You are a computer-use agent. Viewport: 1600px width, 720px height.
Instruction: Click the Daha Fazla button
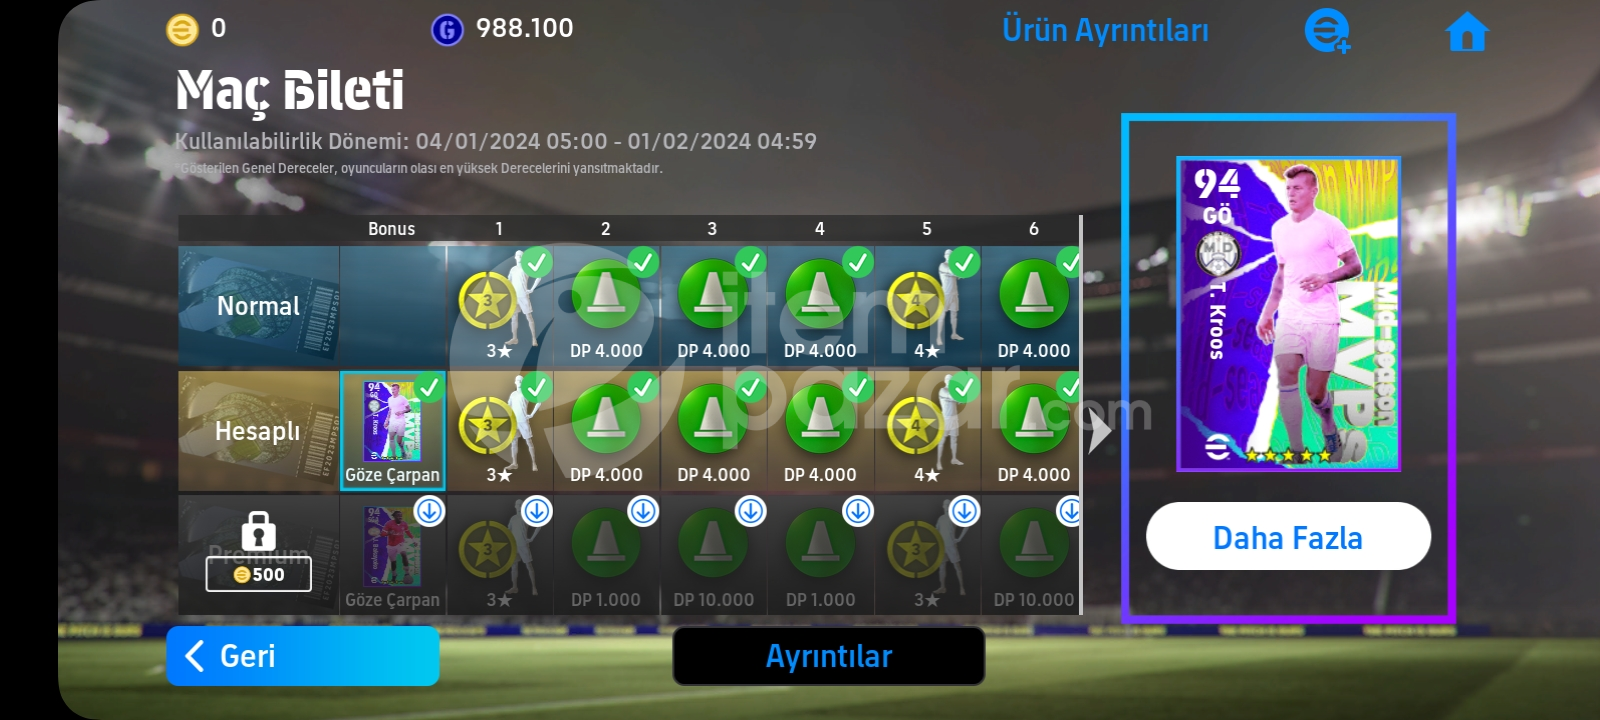click(1288, 537)
